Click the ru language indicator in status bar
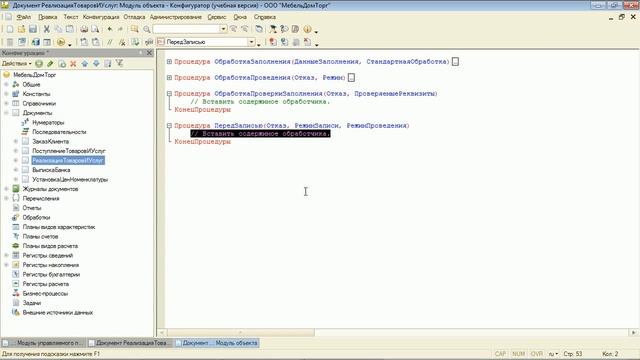The height and width of the screenshot is (360, 640). coord(553,354)
